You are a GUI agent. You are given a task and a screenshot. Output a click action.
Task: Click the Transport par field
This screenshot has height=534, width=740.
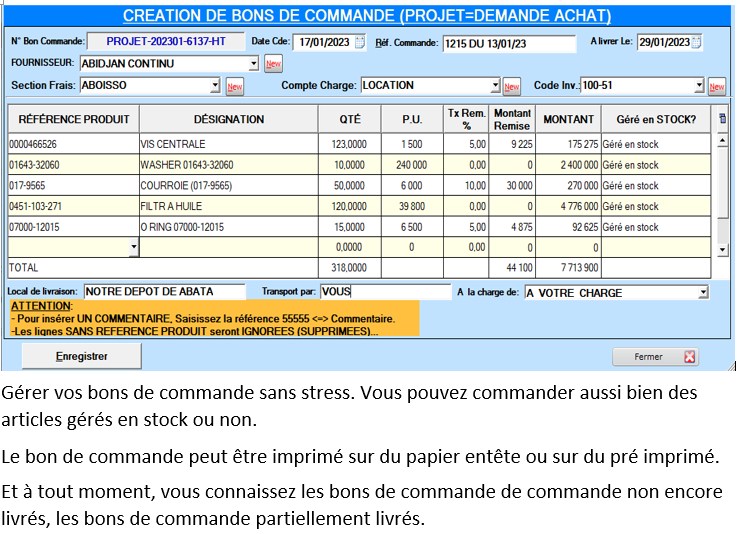click(386, 292)
